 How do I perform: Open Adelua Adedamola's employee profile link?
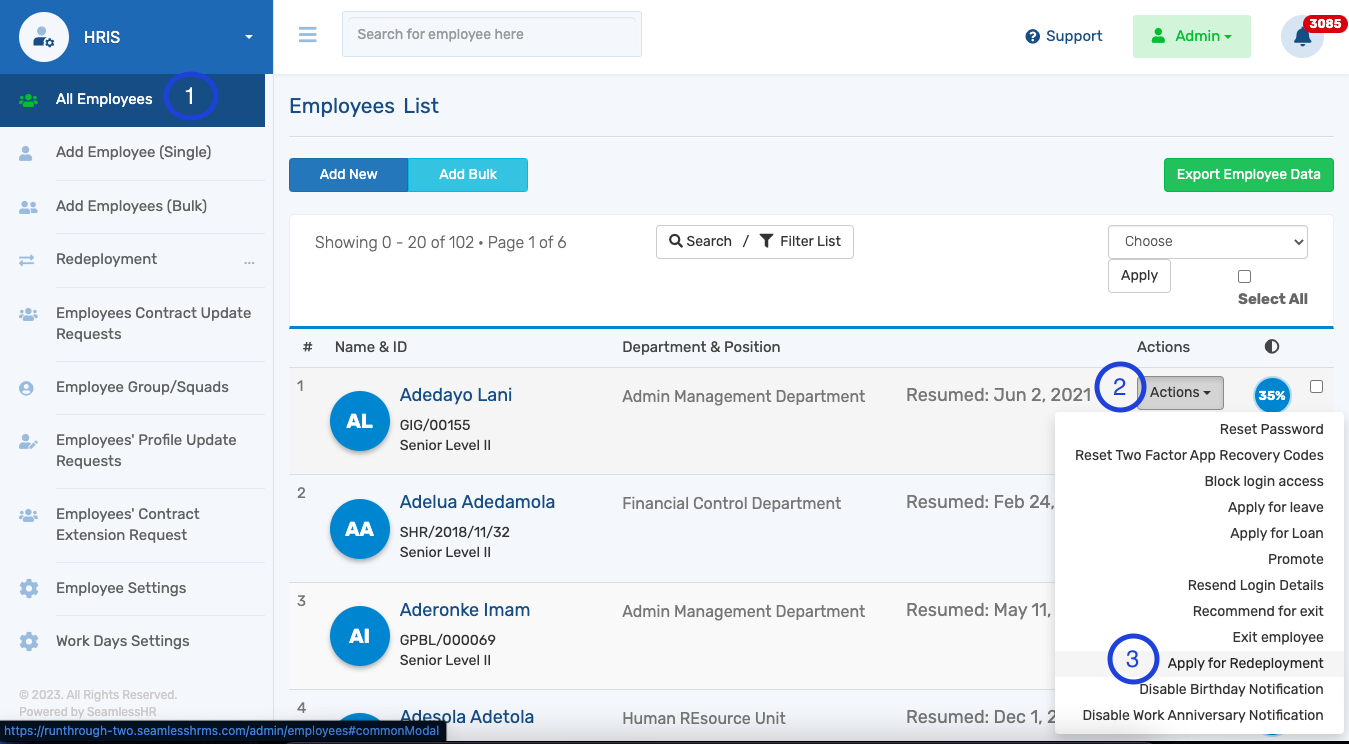coord(477,501)
